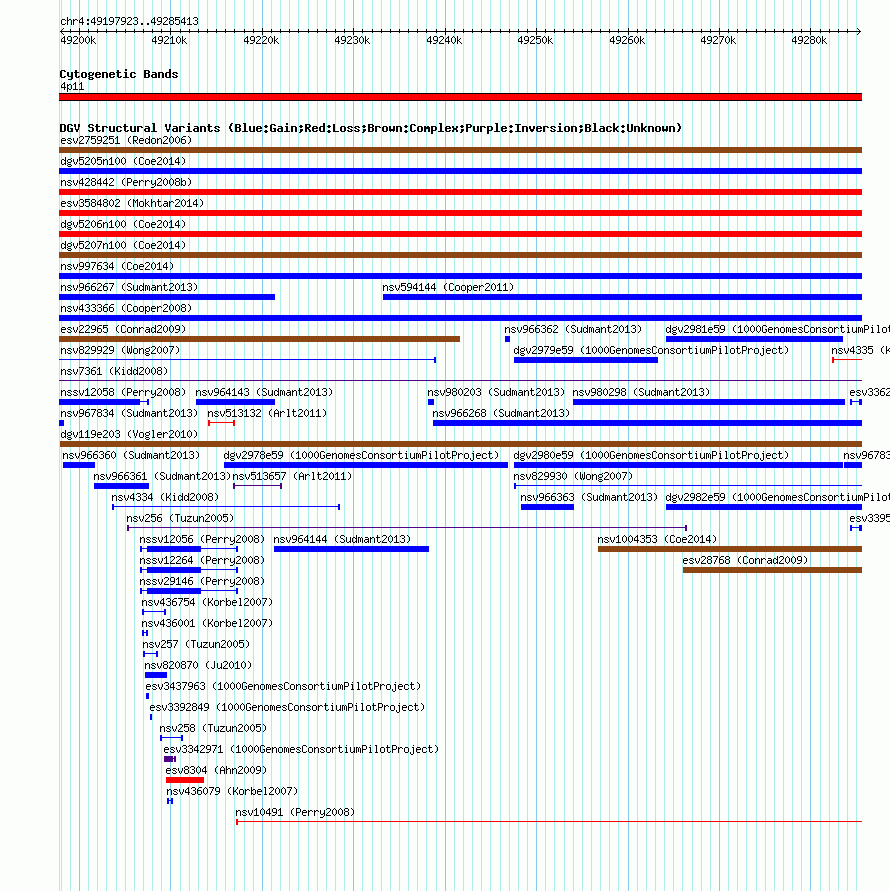Click the red esv8304 (Ahn2009) loss bar
890x891 pixels.
(x=185, y=780)
